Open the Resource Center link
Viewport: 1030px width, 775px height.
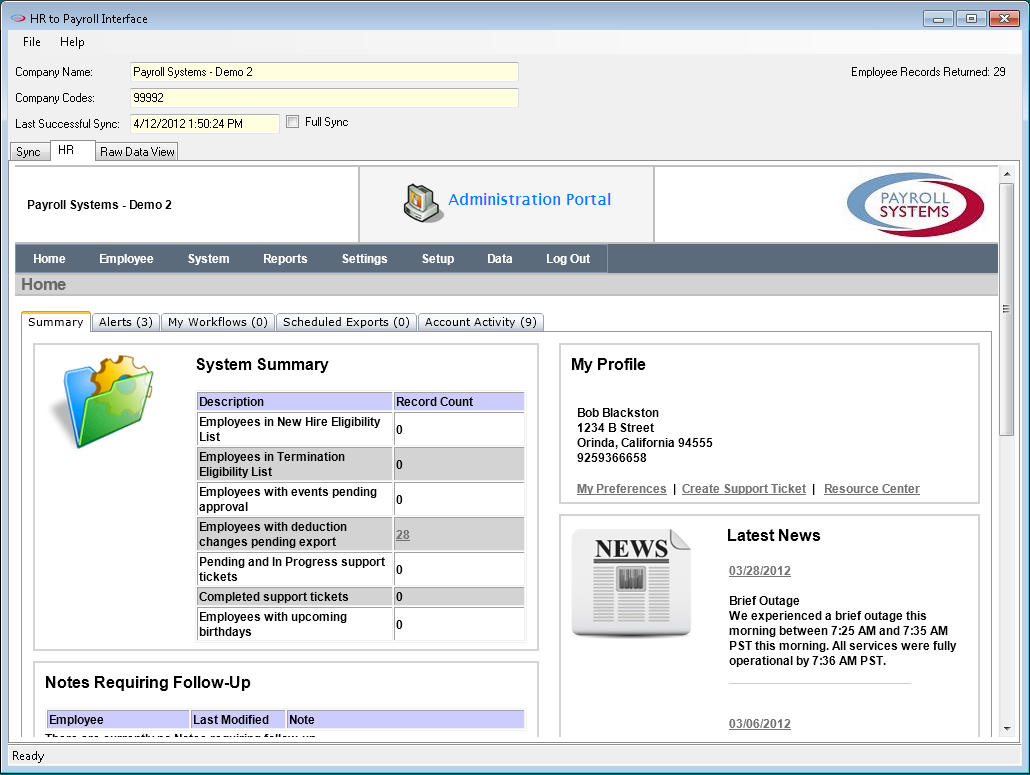[872, 489]
